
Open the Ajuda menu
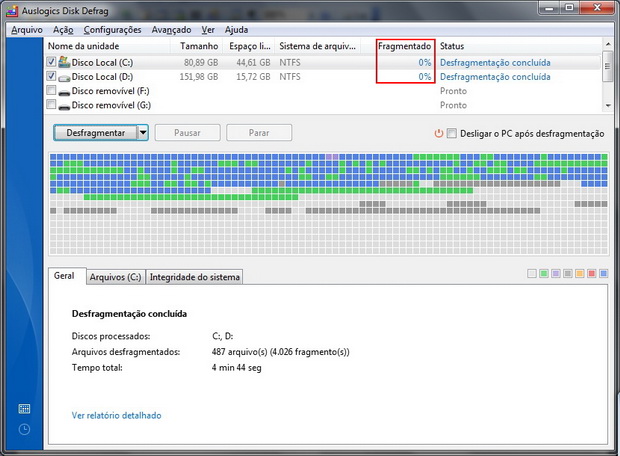tap(236, 30)
